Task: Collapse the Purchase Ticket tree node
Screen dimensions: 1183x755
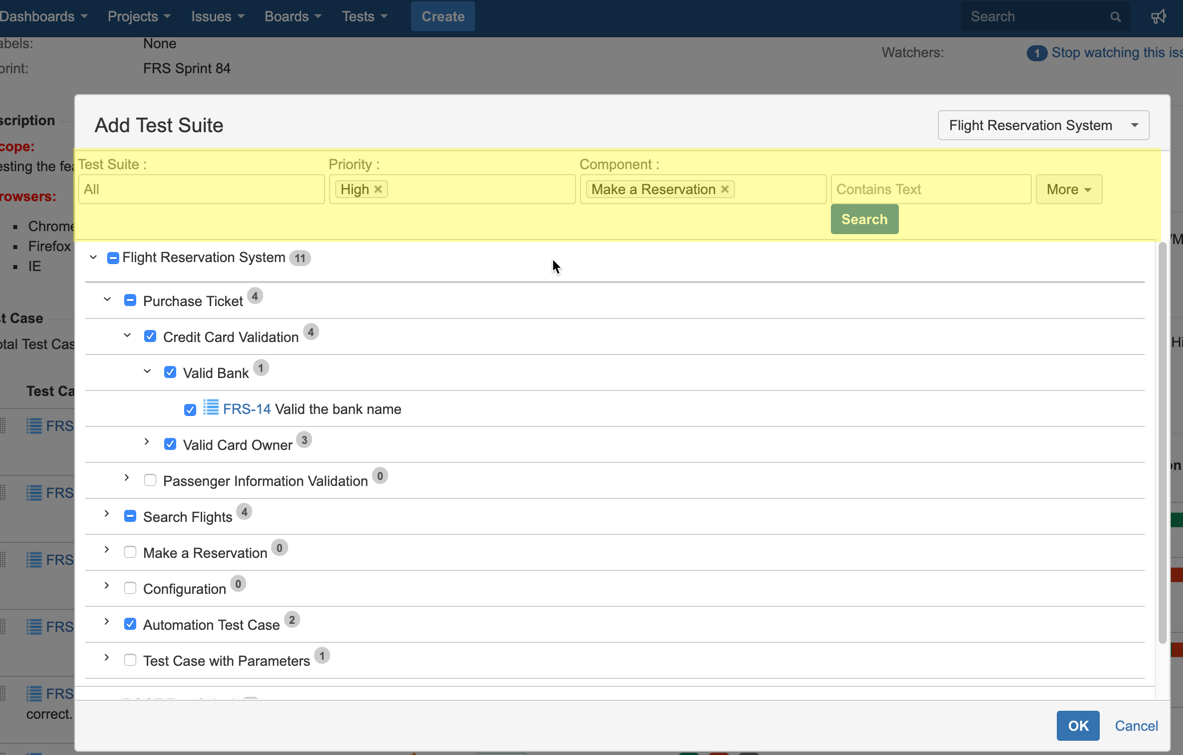Action: (x=107, y=299)
